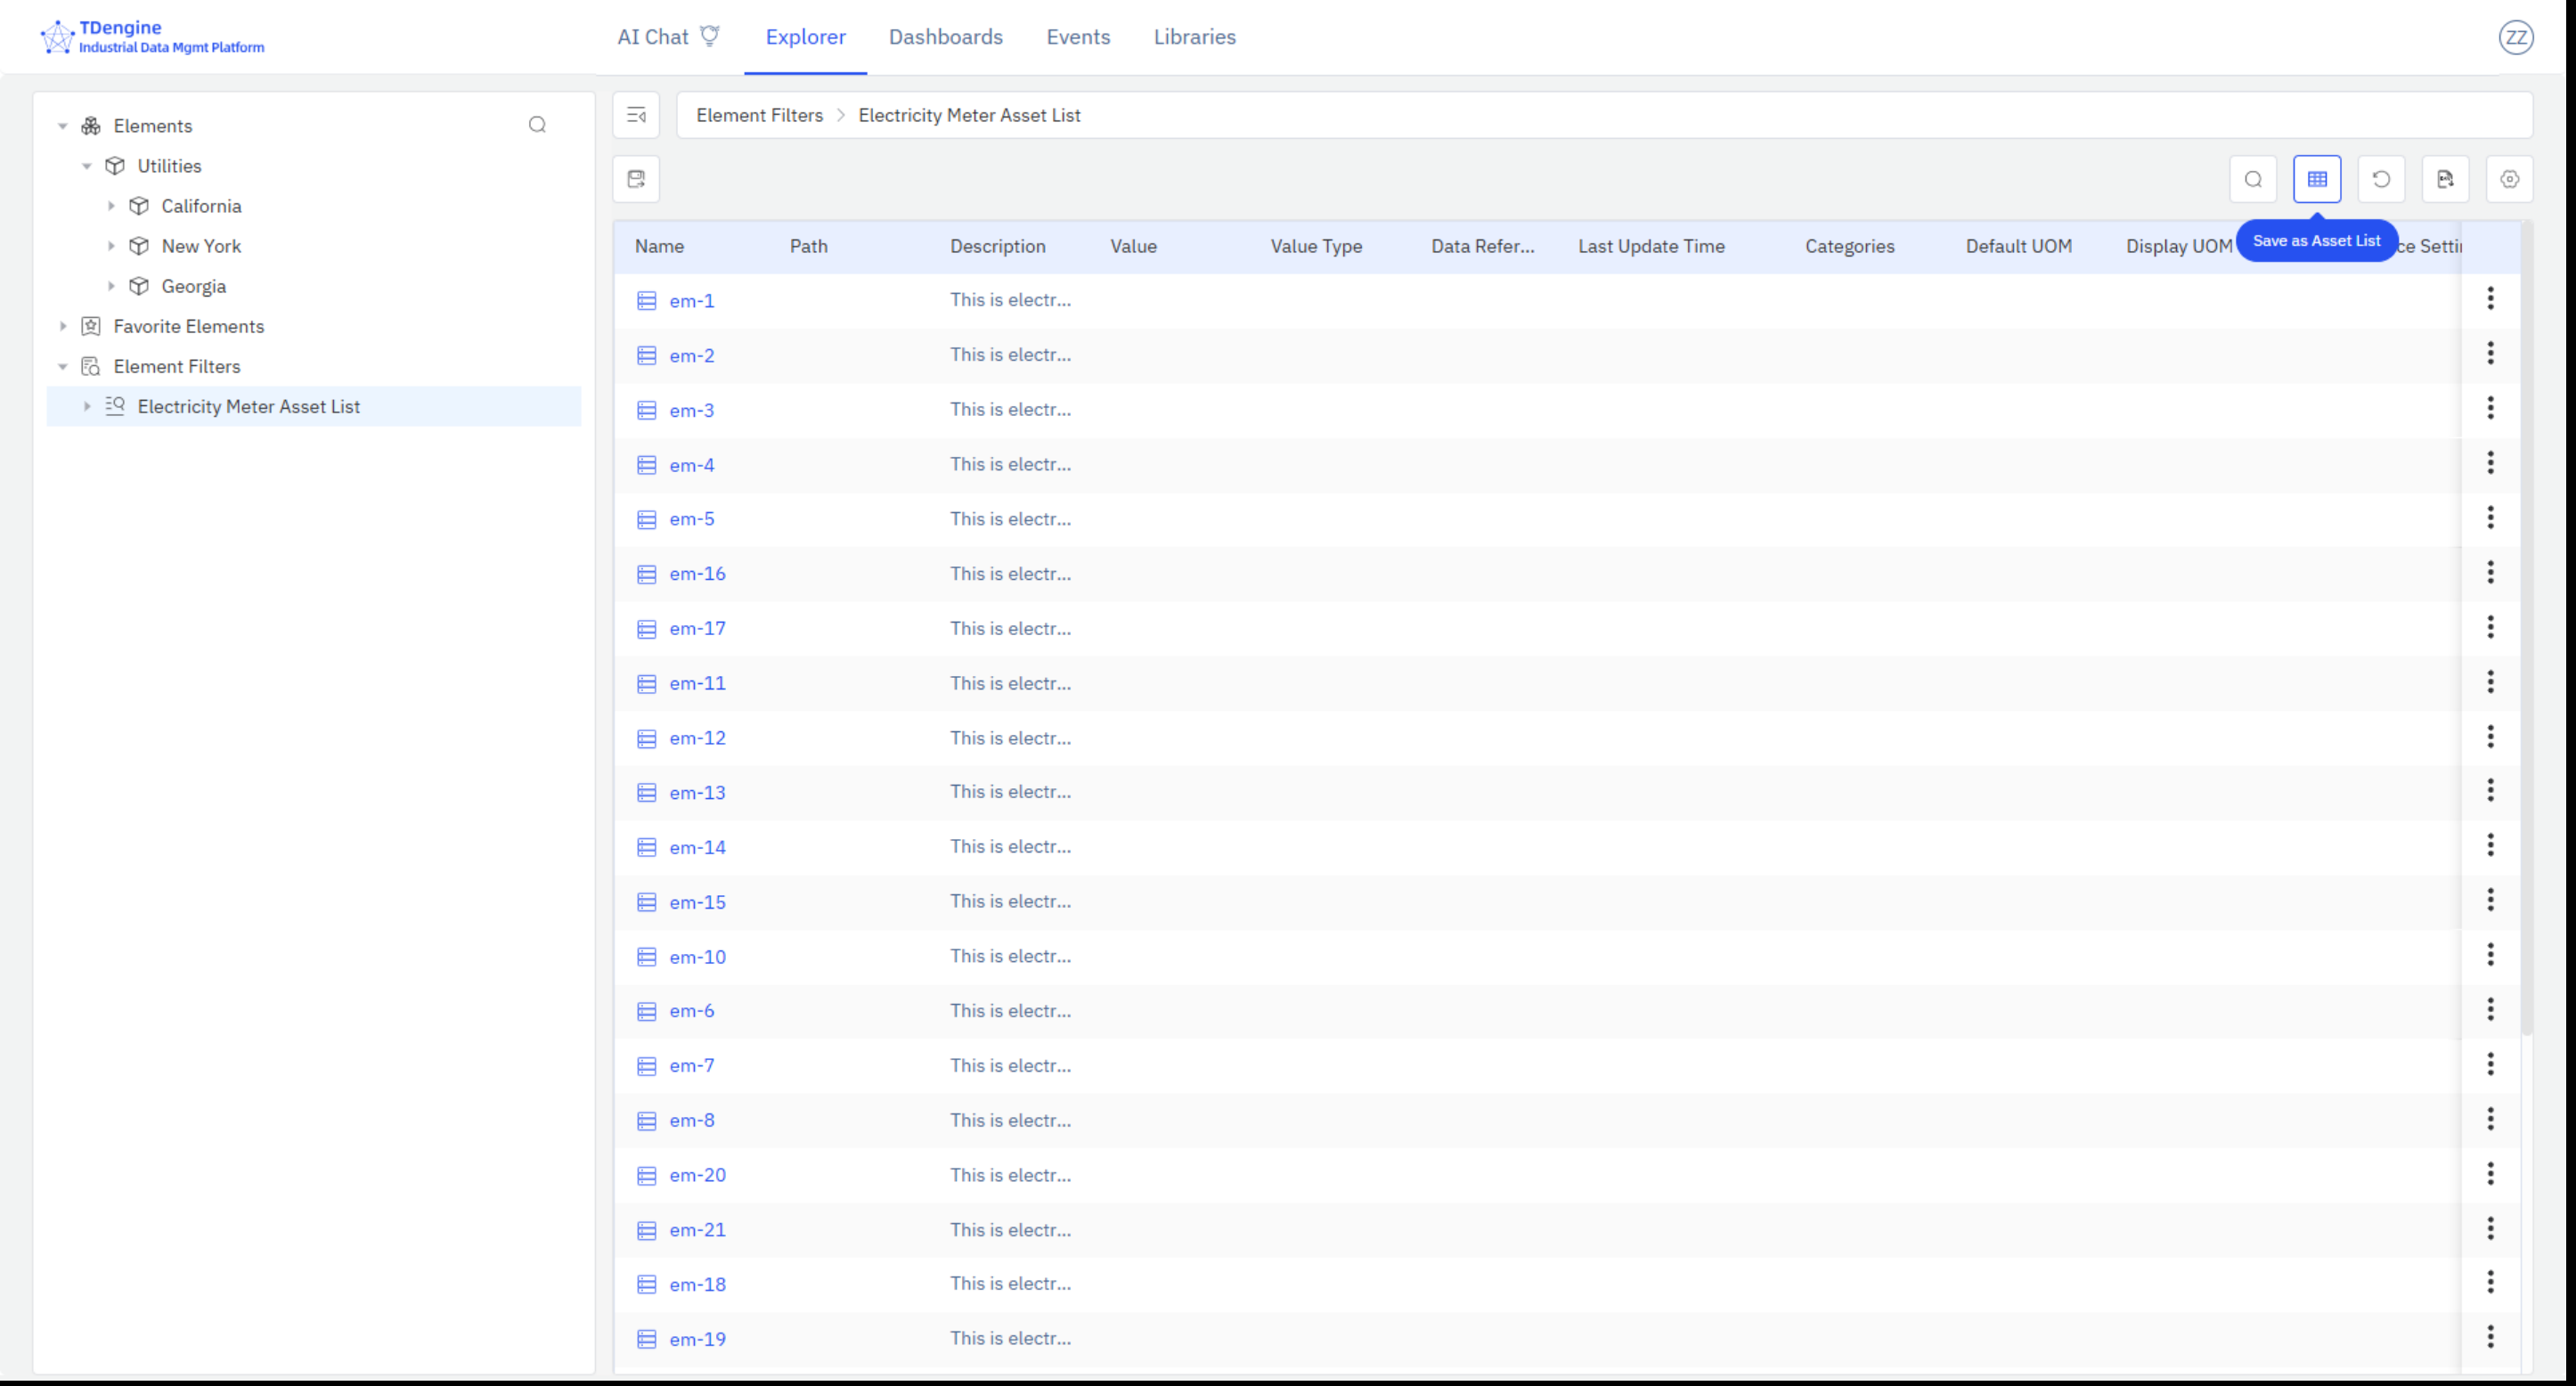The width and height of the screenshot is (2576, 1386).
Task: Collapse the left navigation panel
Action: point(636,115)
